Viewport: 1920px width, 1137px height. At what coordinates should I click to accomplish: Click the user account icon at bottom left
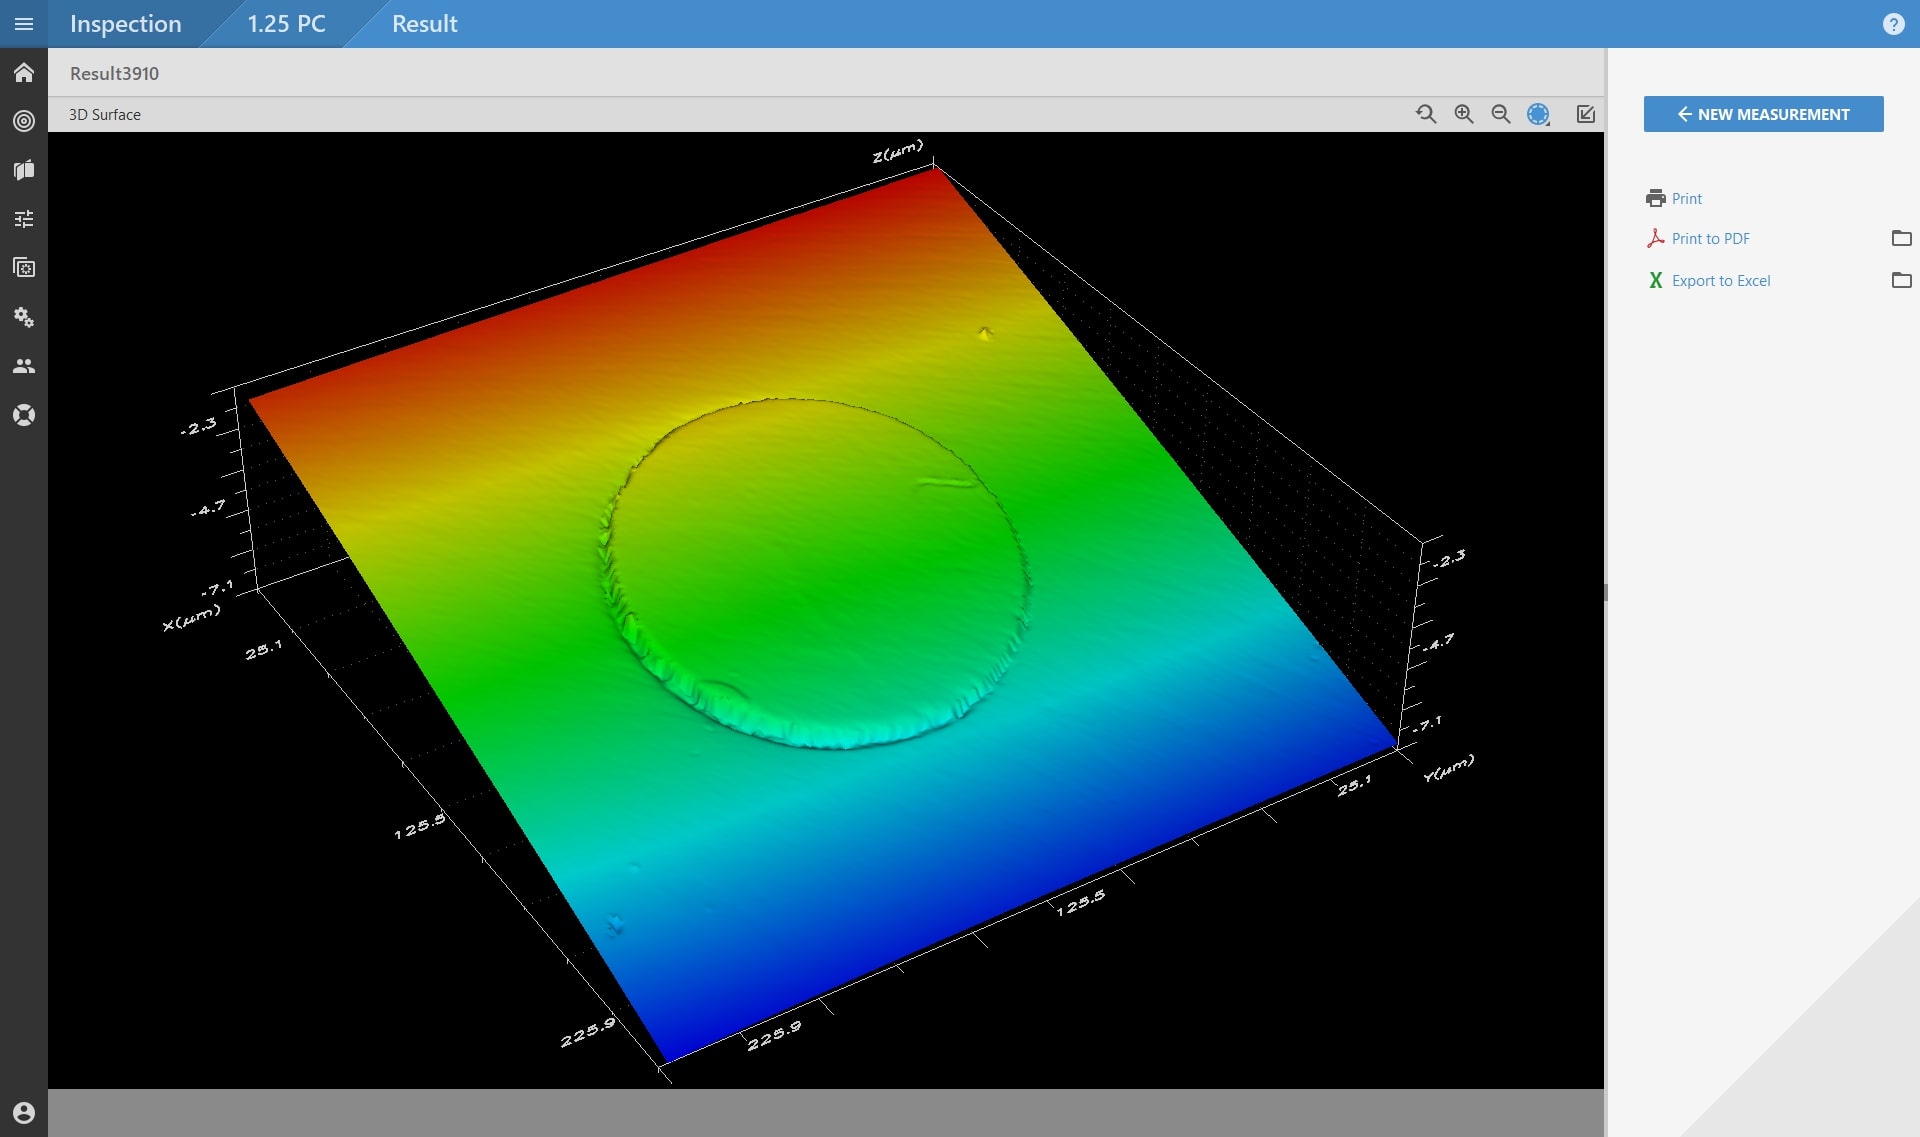[23, 1112]
